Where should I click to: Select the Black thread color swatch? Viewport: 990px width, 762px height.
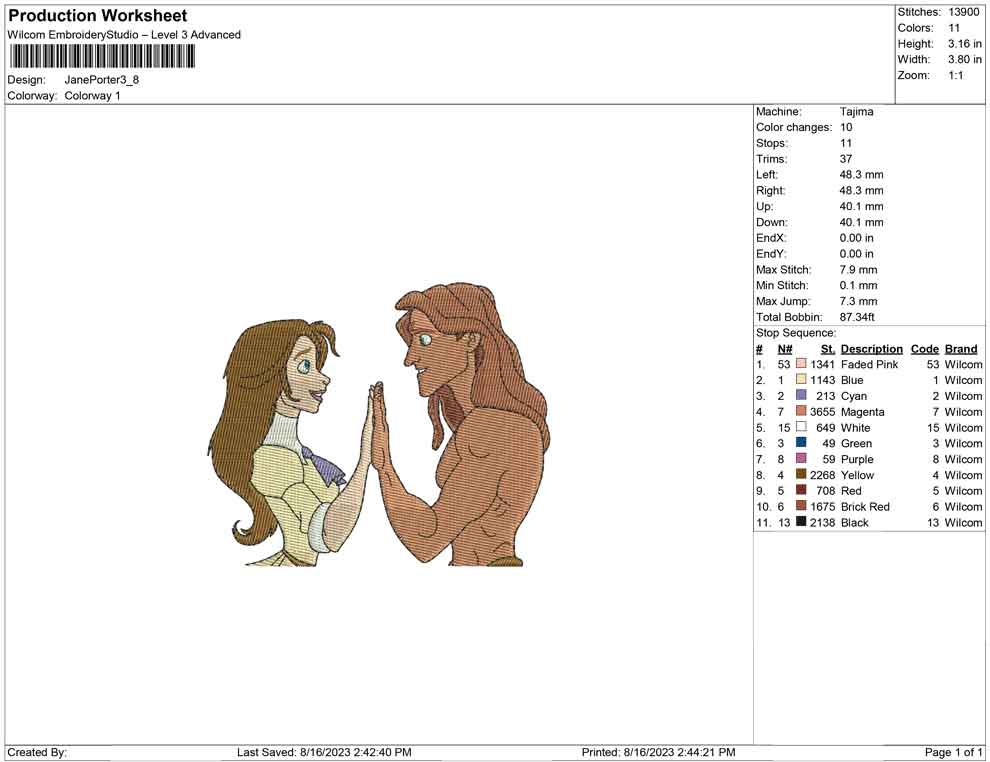pyautogui.click(x=801, y=521)
